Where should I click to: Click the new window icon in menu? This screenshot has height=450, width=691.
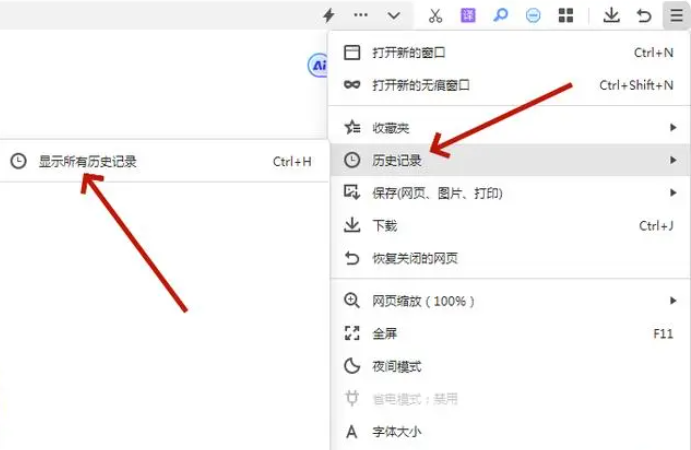(352, 52)
